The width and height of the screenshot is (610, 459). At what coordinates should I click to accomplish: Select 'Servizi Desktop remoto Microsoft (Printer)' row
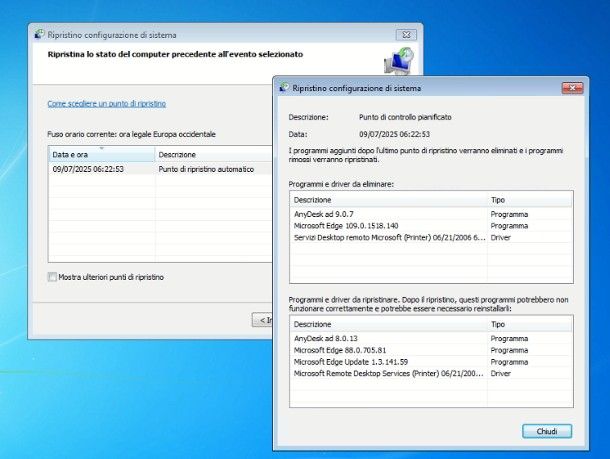point(431,237)
